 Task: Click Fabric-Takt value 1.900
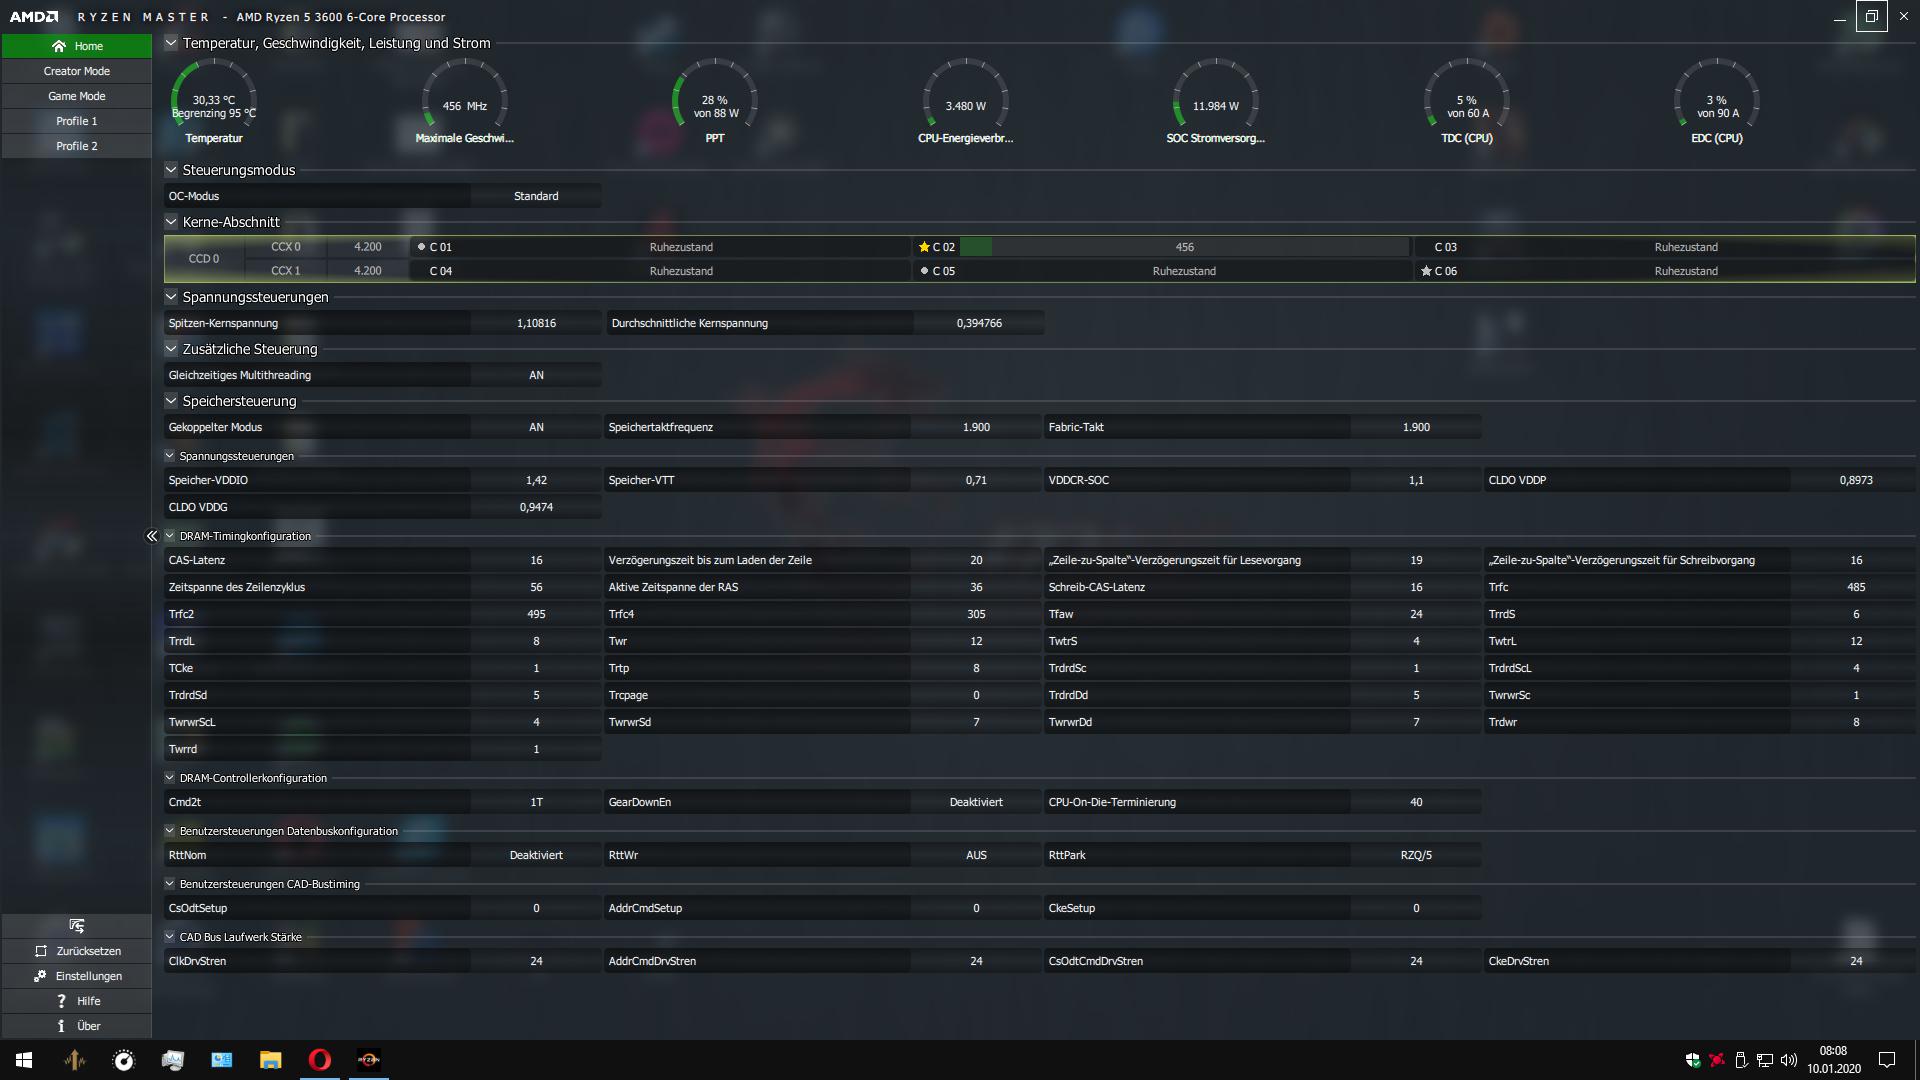(1416, 427)
